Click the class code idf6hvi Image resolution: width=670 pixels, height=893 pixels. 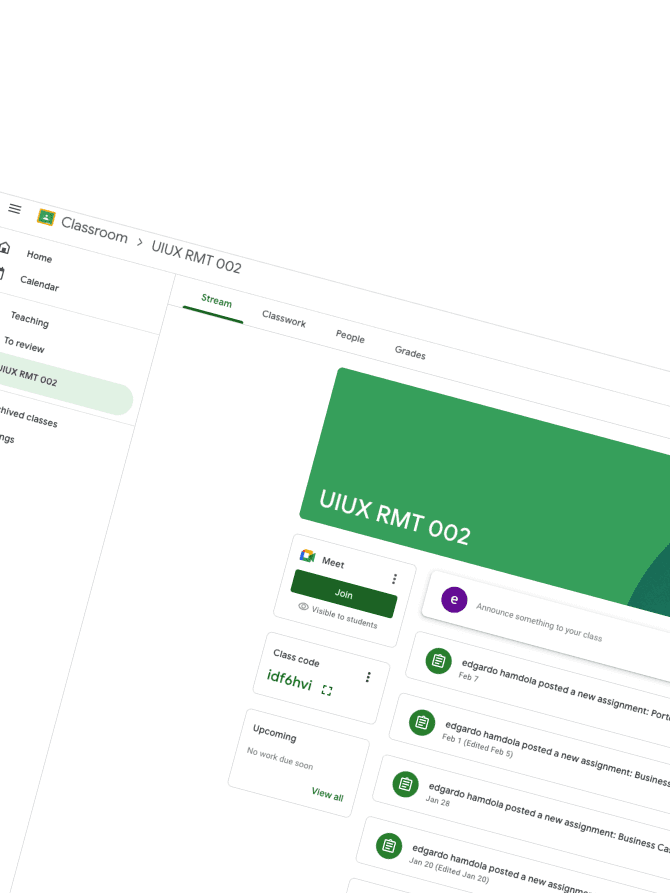pos(289,679)
